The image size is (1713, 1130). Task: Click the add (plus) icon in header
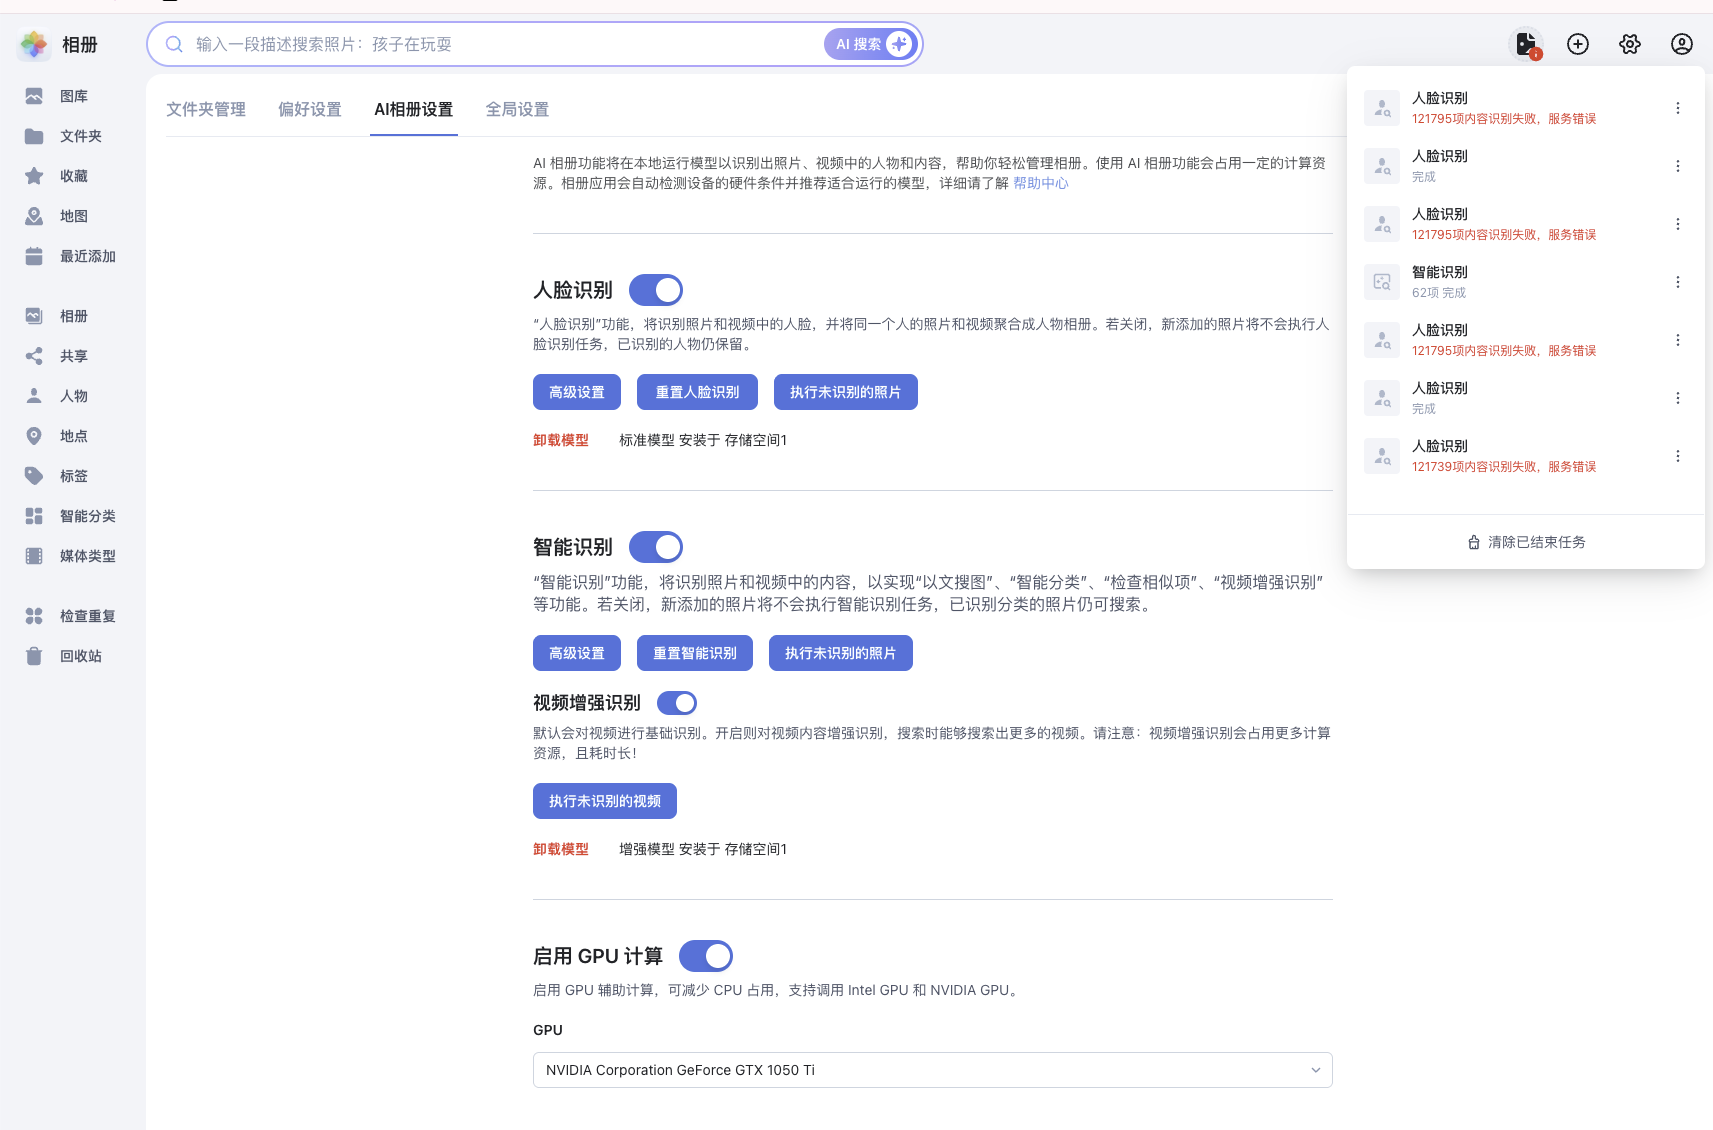click(1578, 44)
